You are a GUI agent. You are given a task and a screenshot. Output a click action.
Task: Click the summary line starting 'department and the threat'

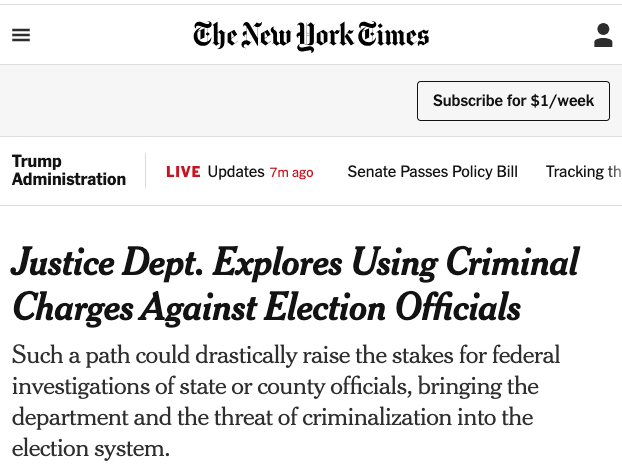(x=273, y=417)
